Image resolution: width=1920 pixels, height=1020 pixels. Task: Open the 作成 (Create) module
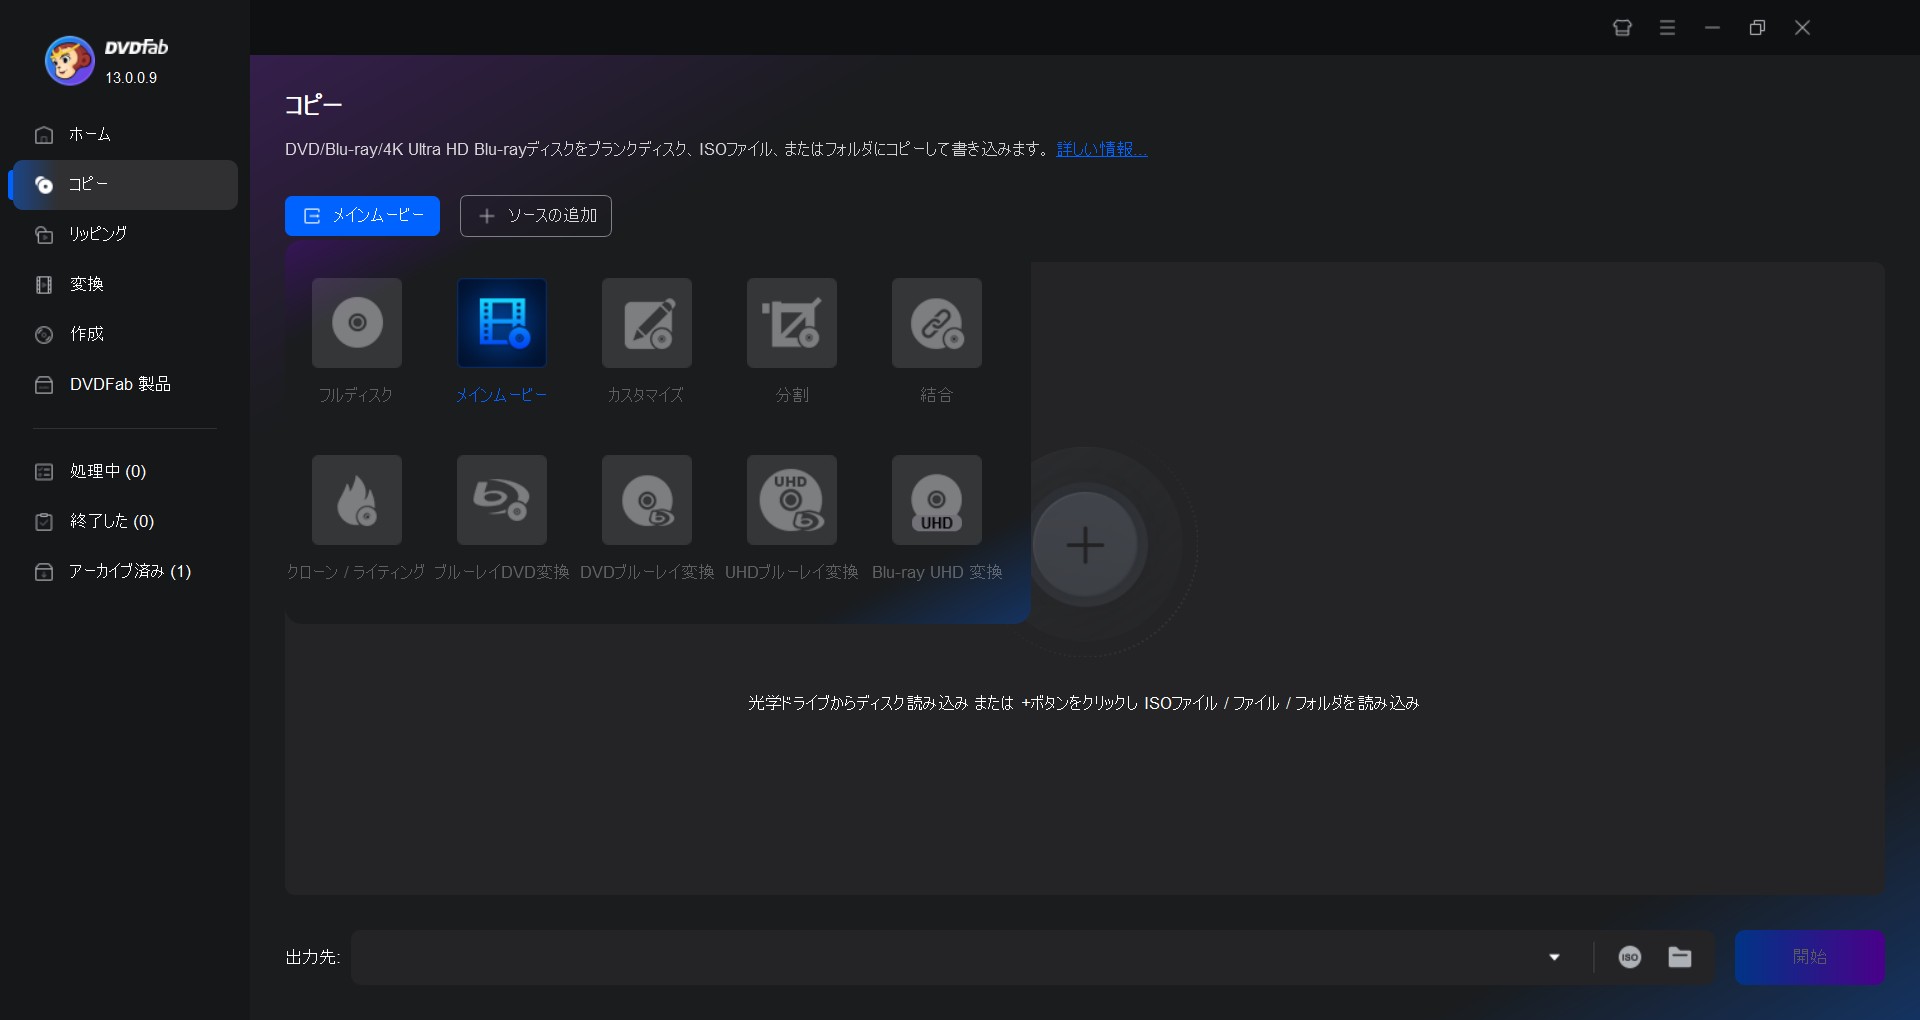(125, 334)
